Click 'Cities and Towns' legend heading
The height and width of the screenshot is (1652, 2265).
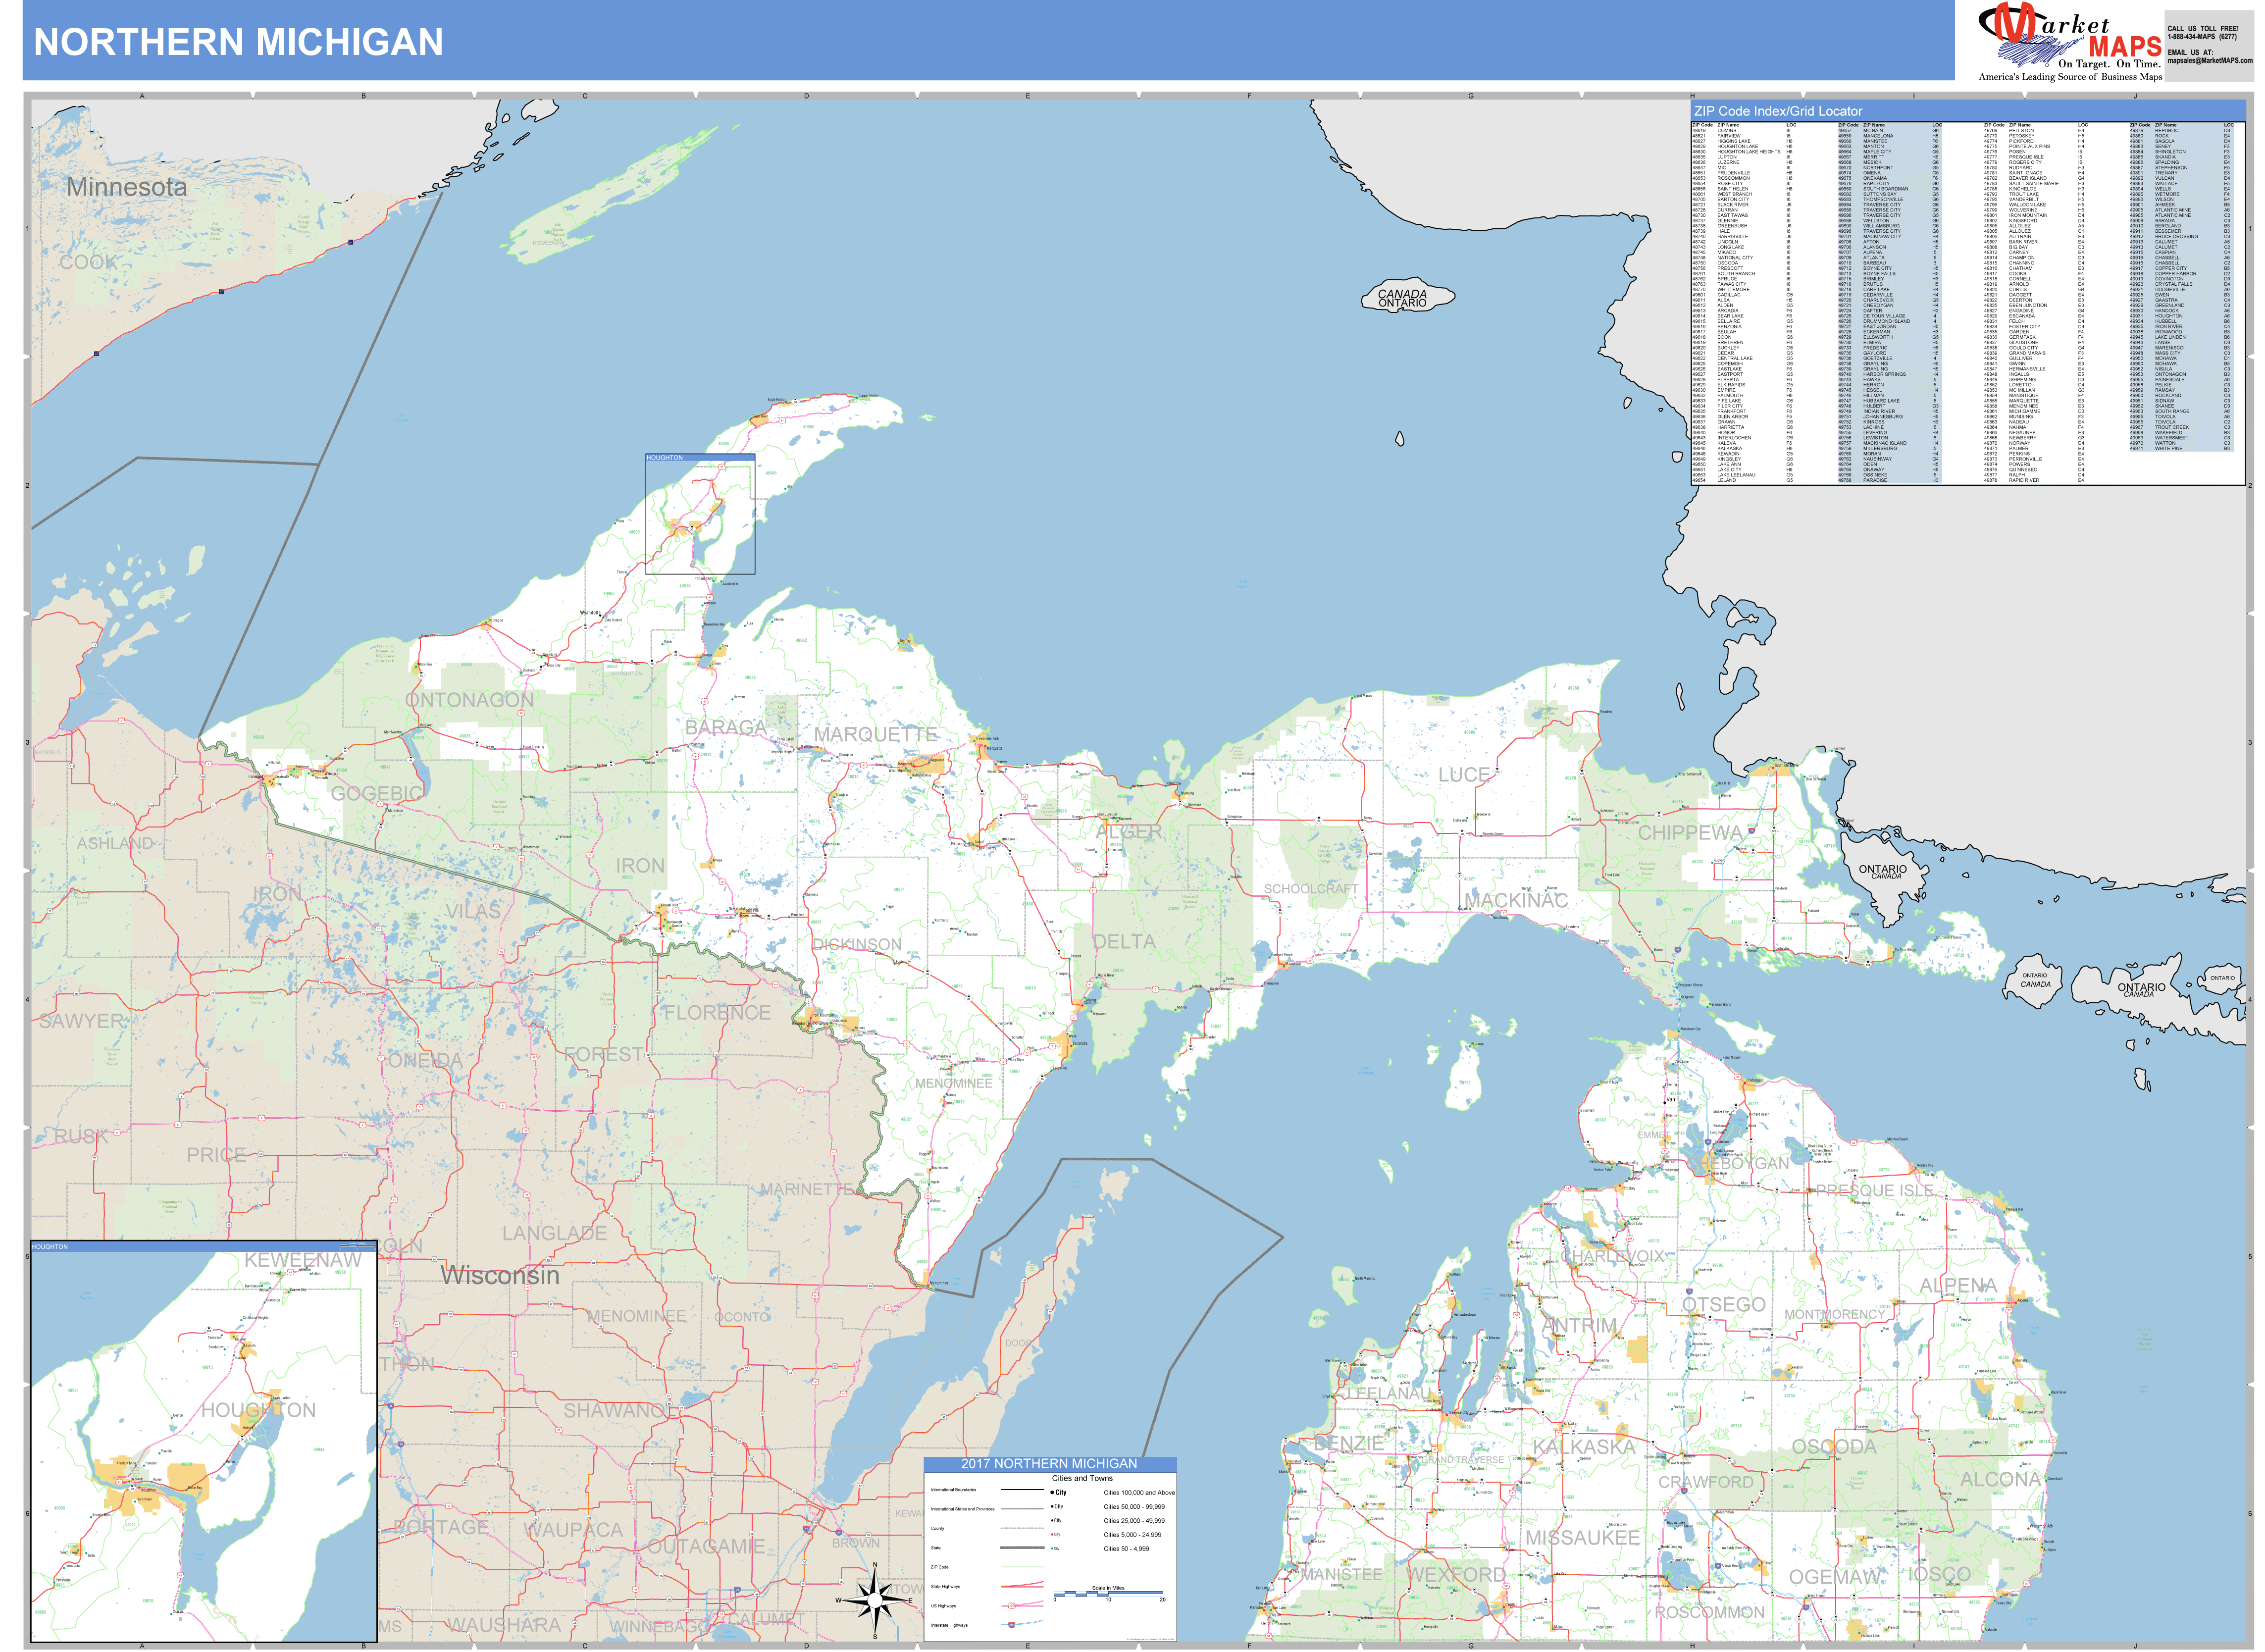1082,1478
